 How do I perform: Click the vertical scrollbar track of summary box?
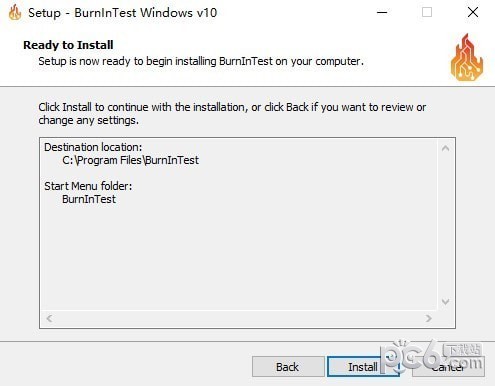[x=445, y=225]
